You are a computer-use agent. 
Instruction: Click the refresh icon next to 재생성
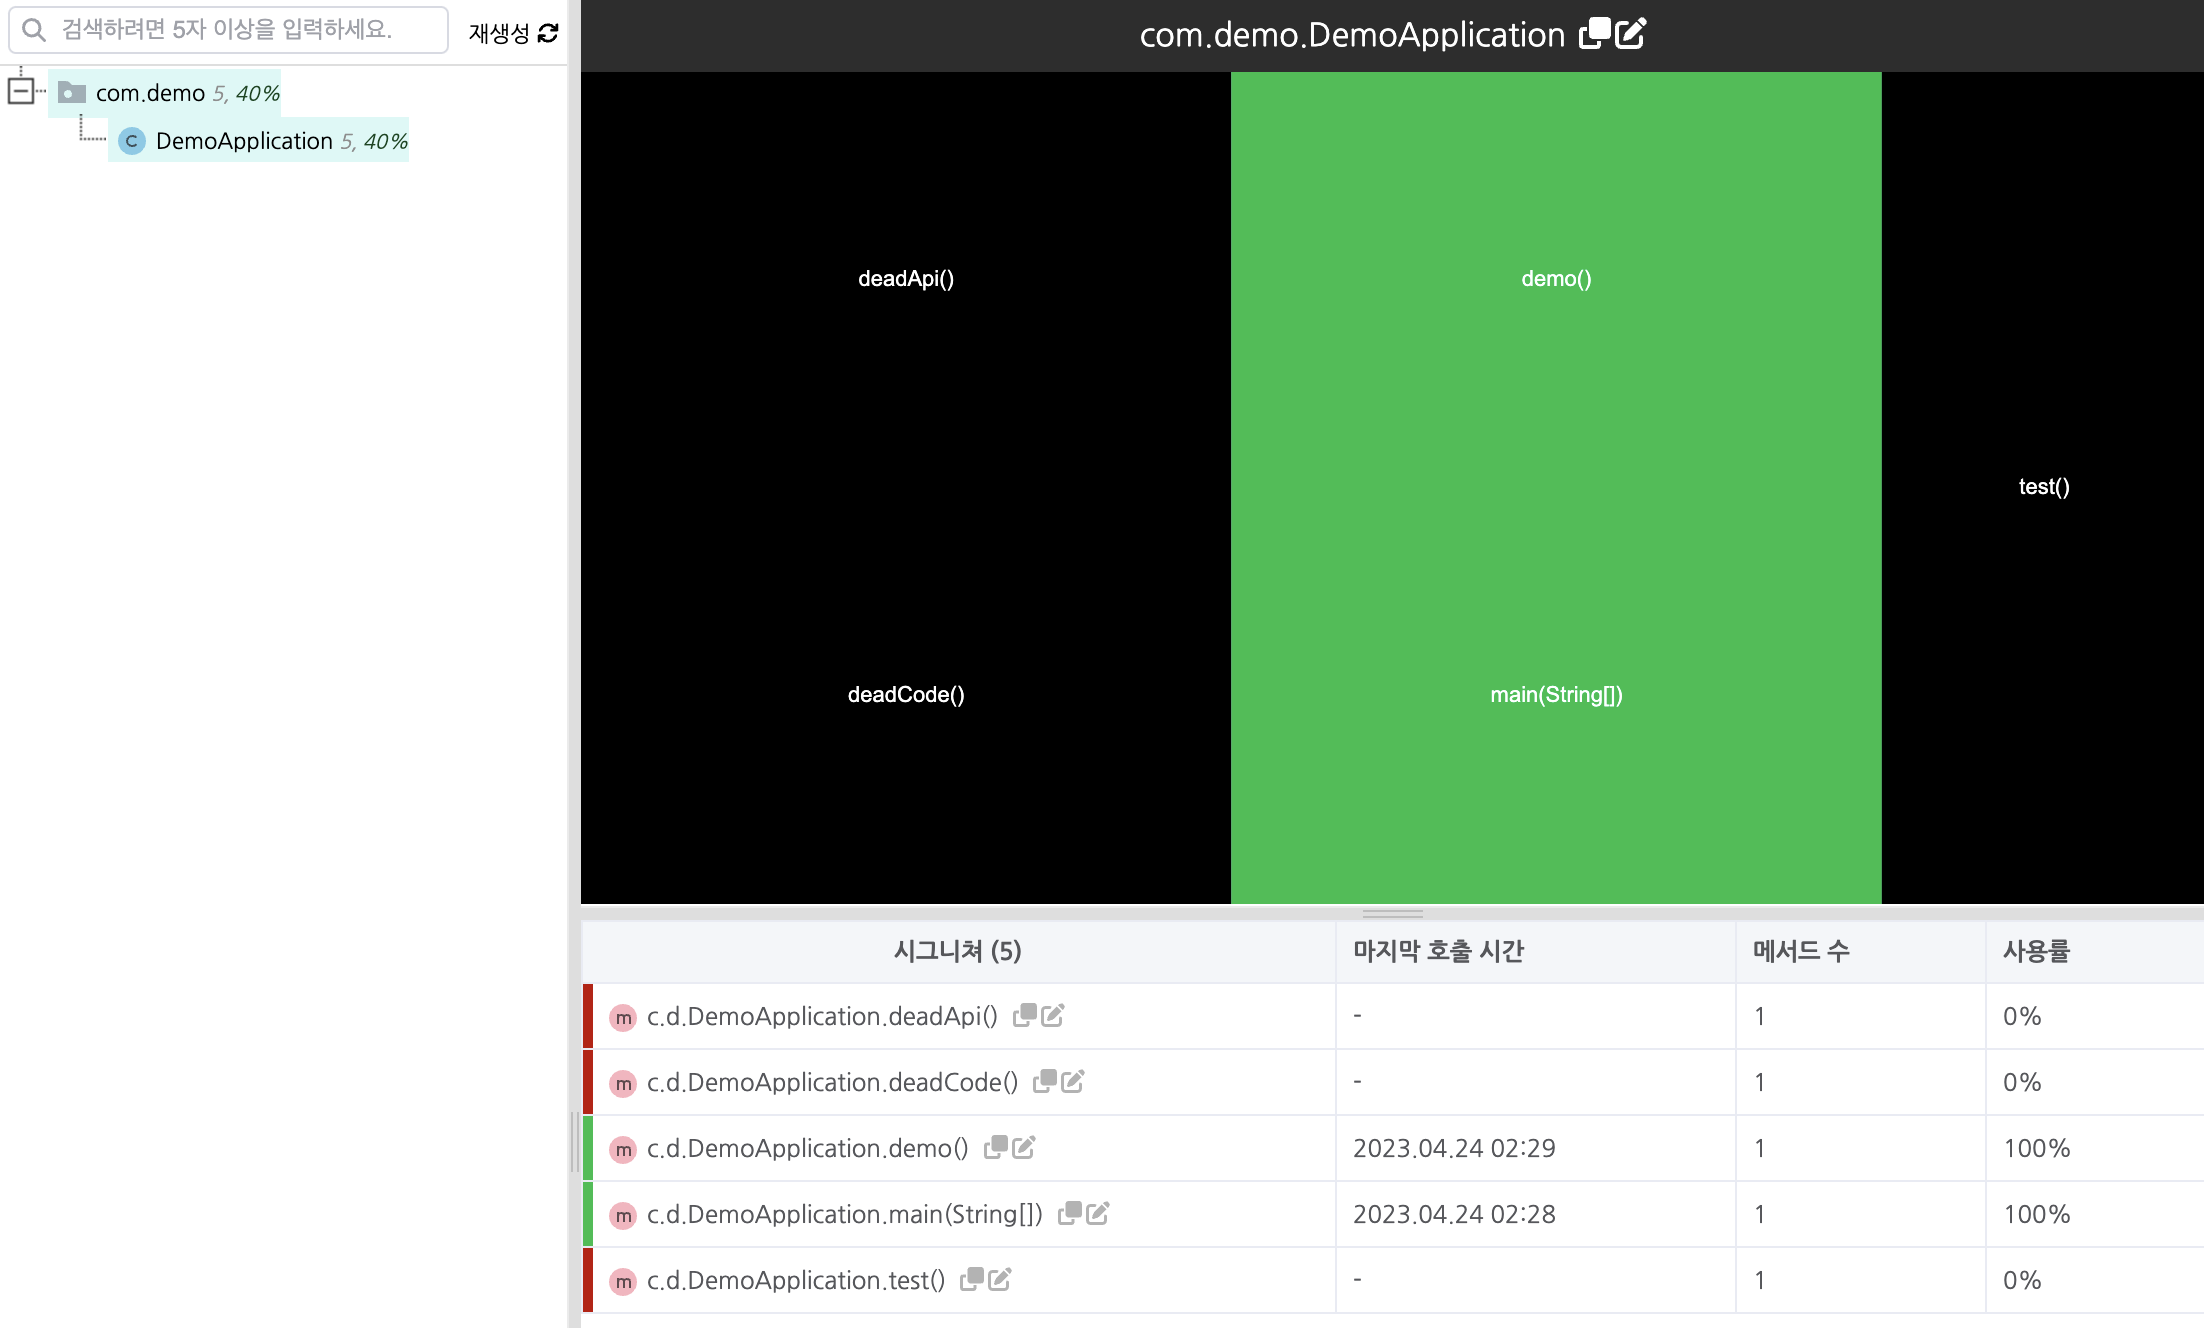(x=548, y=33)
